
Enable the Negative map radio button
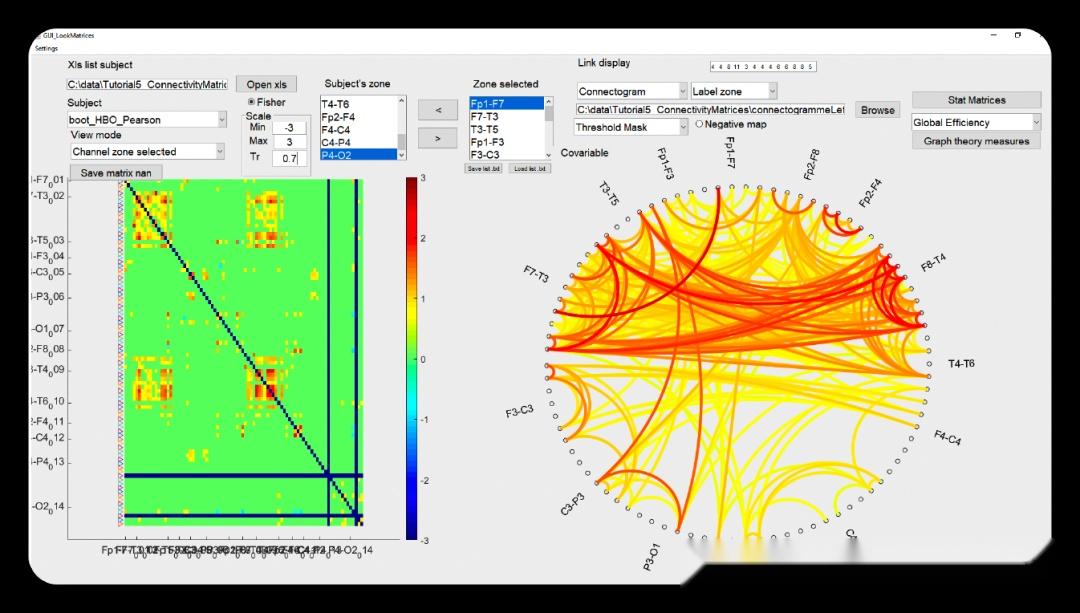[x=699, y=124]
